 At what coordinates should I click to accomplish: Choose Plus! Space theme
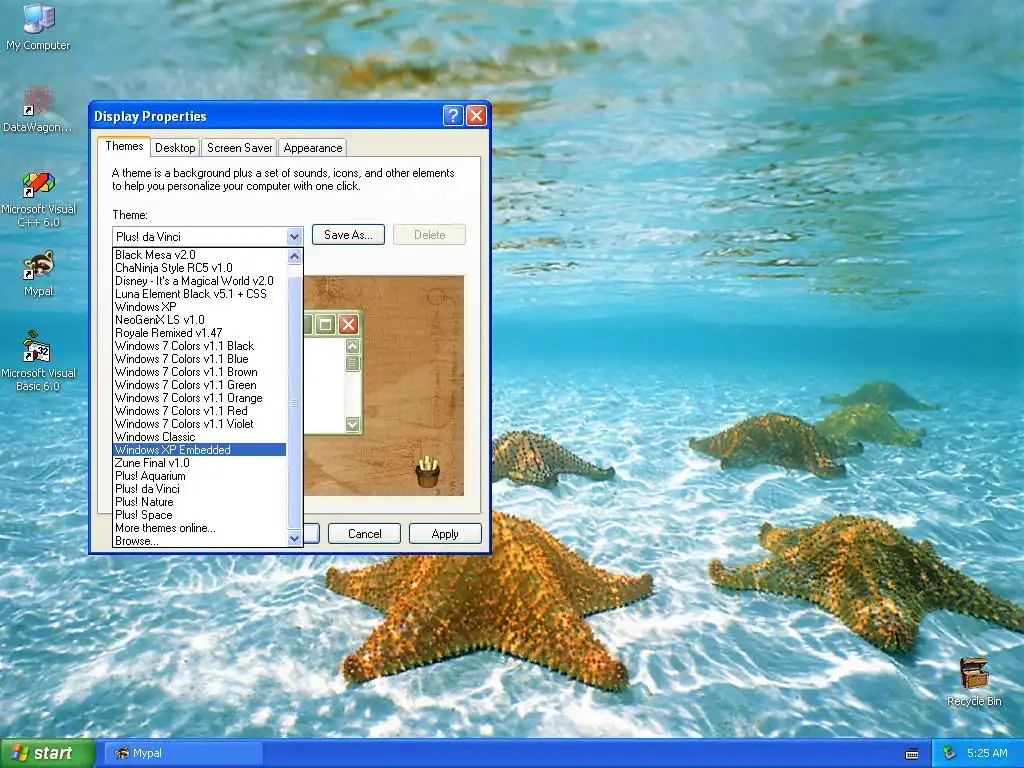(200, 515)
